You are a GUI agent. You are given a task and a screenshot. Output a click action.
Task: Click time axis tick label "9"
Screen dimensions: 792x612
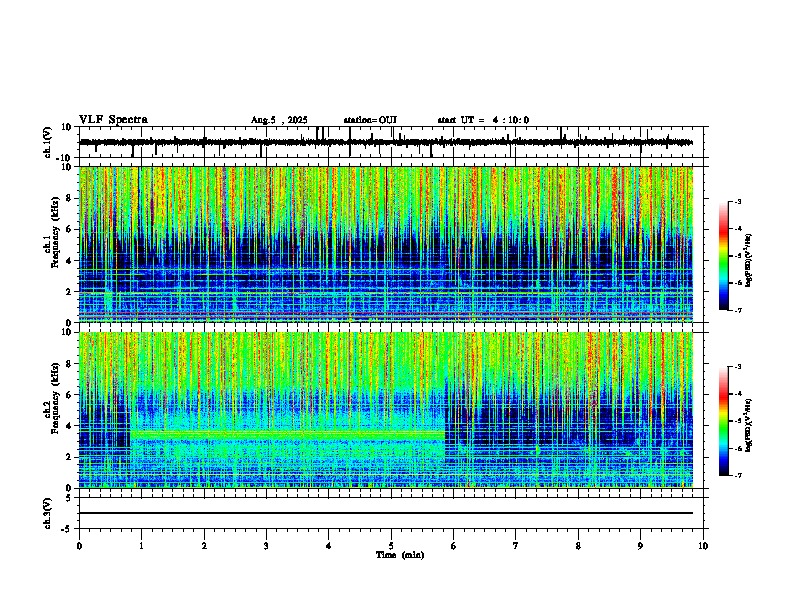tap(640, 546)
